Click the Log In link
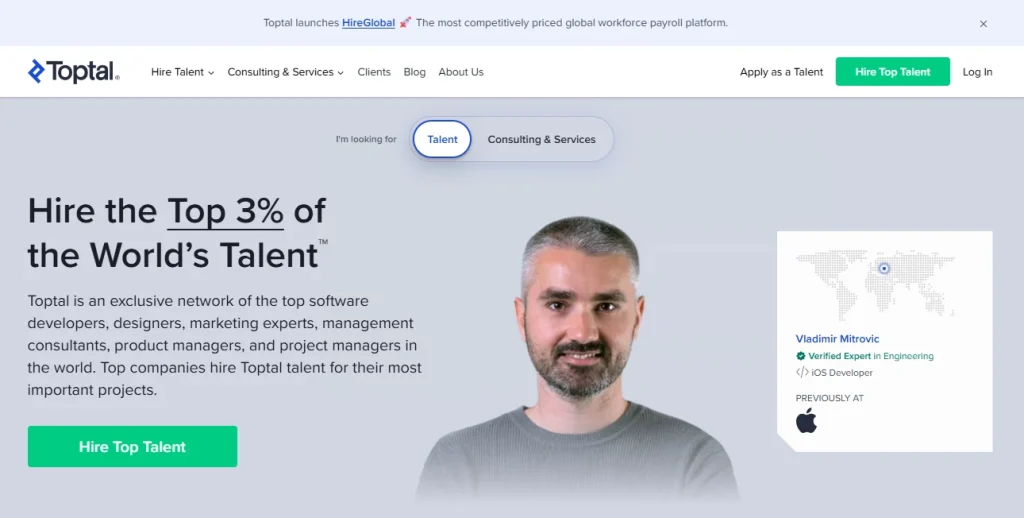The width and height of the screenshot is (1024, 518). [x=977, y=72]
